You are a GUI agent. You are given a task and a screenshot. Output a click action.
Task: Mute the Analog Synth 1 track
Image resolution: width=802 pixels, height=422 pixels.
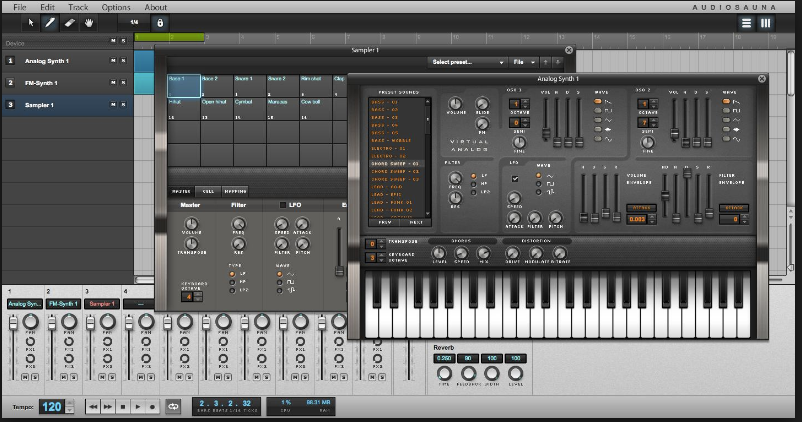tap(113, 60)
